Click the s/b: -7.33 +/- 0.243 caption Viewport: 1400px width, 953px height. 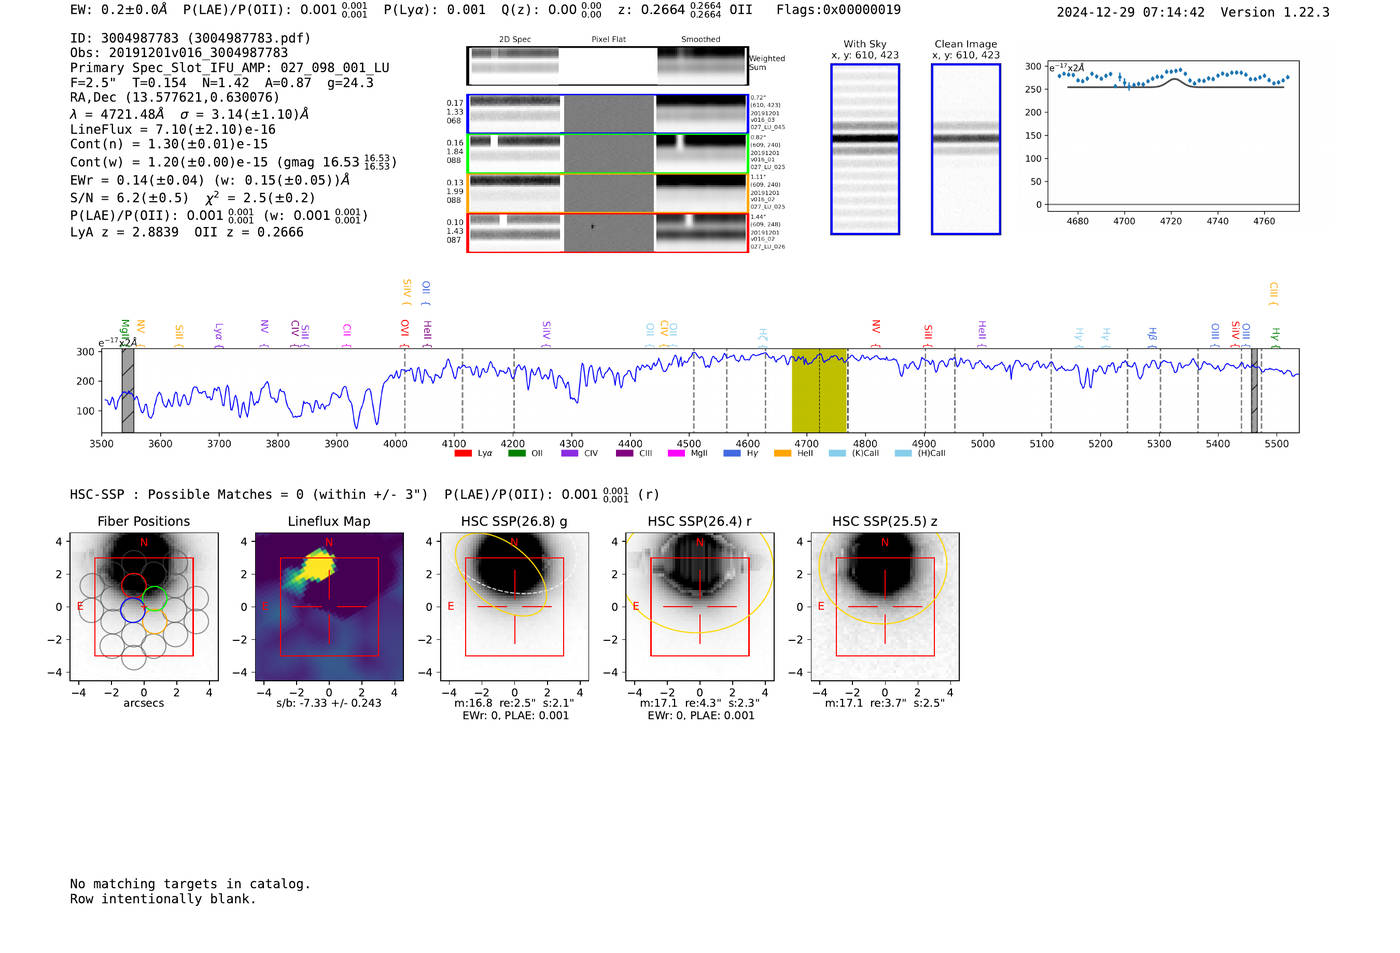click(329, 703)
